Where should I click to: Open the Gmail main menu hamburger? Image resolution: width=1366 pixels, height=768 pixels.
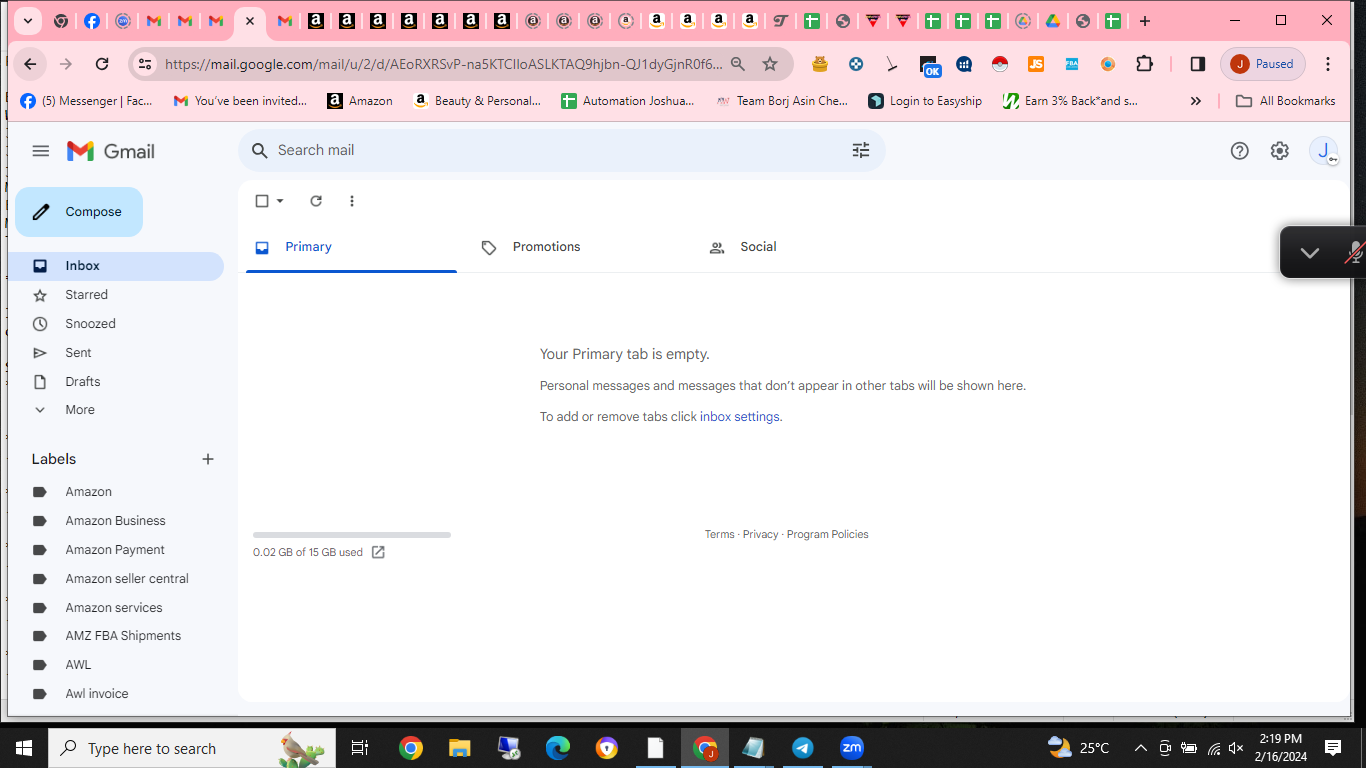pos(40,151)
